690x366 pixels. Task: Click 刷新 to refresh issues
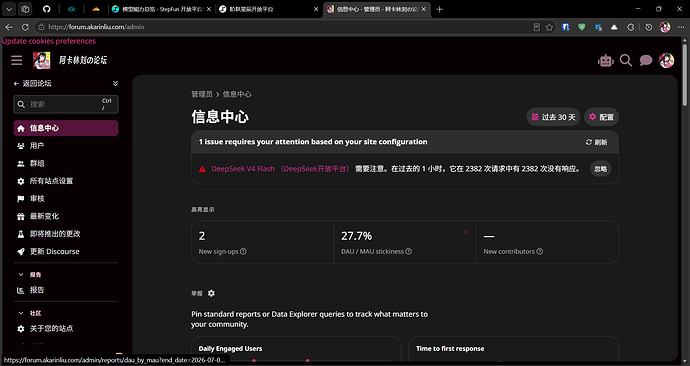click(x=596, y=142)
